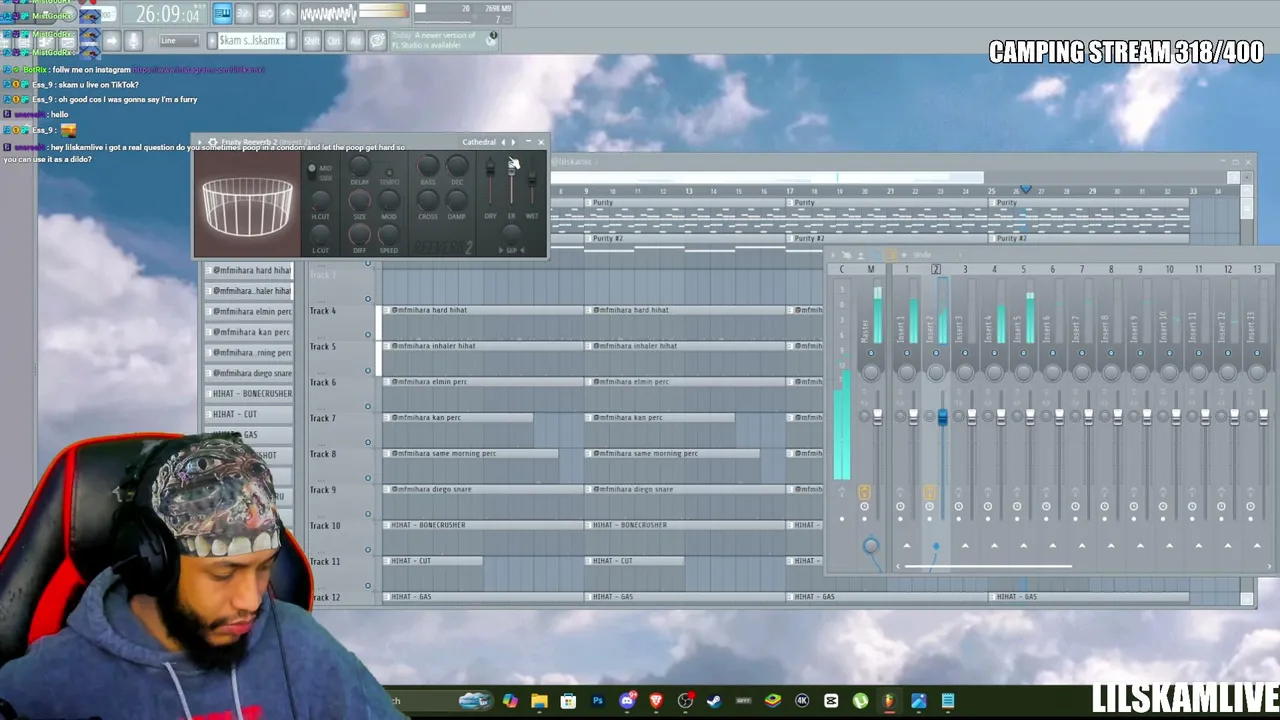Open Steam from the taskbar
This screenshot has height=720, width=1280.
pyautogui.click(x=714, y=701)
